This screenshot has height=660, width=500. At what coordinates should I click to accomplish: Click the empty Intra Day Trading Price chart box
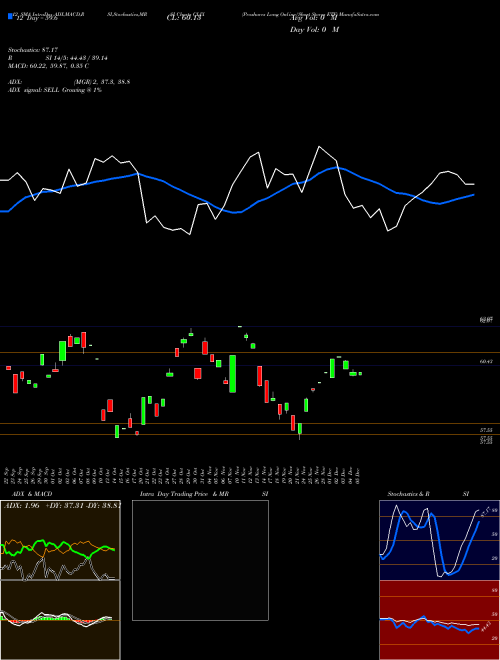point(200,560)
